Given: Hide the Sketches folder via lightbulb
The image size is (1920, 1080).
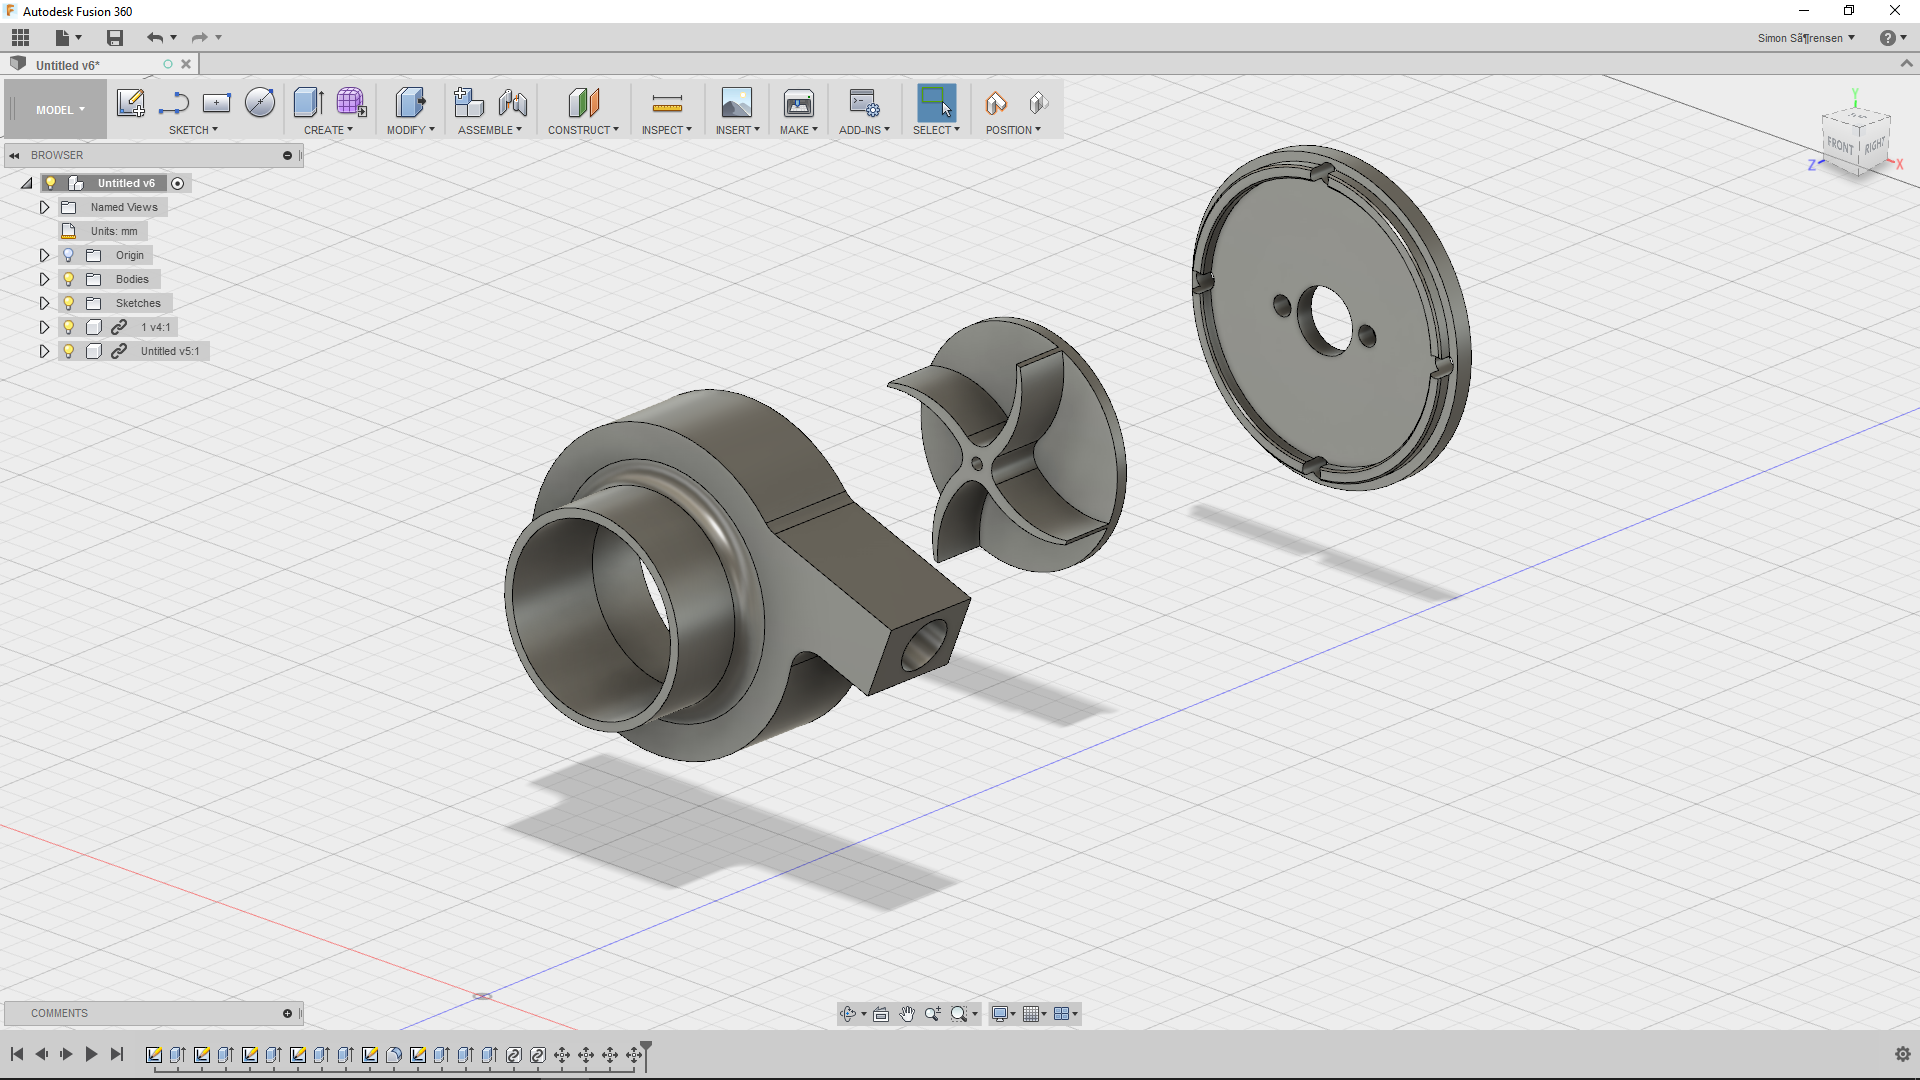Looking at the screenshot, I should click(x=69, y=303).
